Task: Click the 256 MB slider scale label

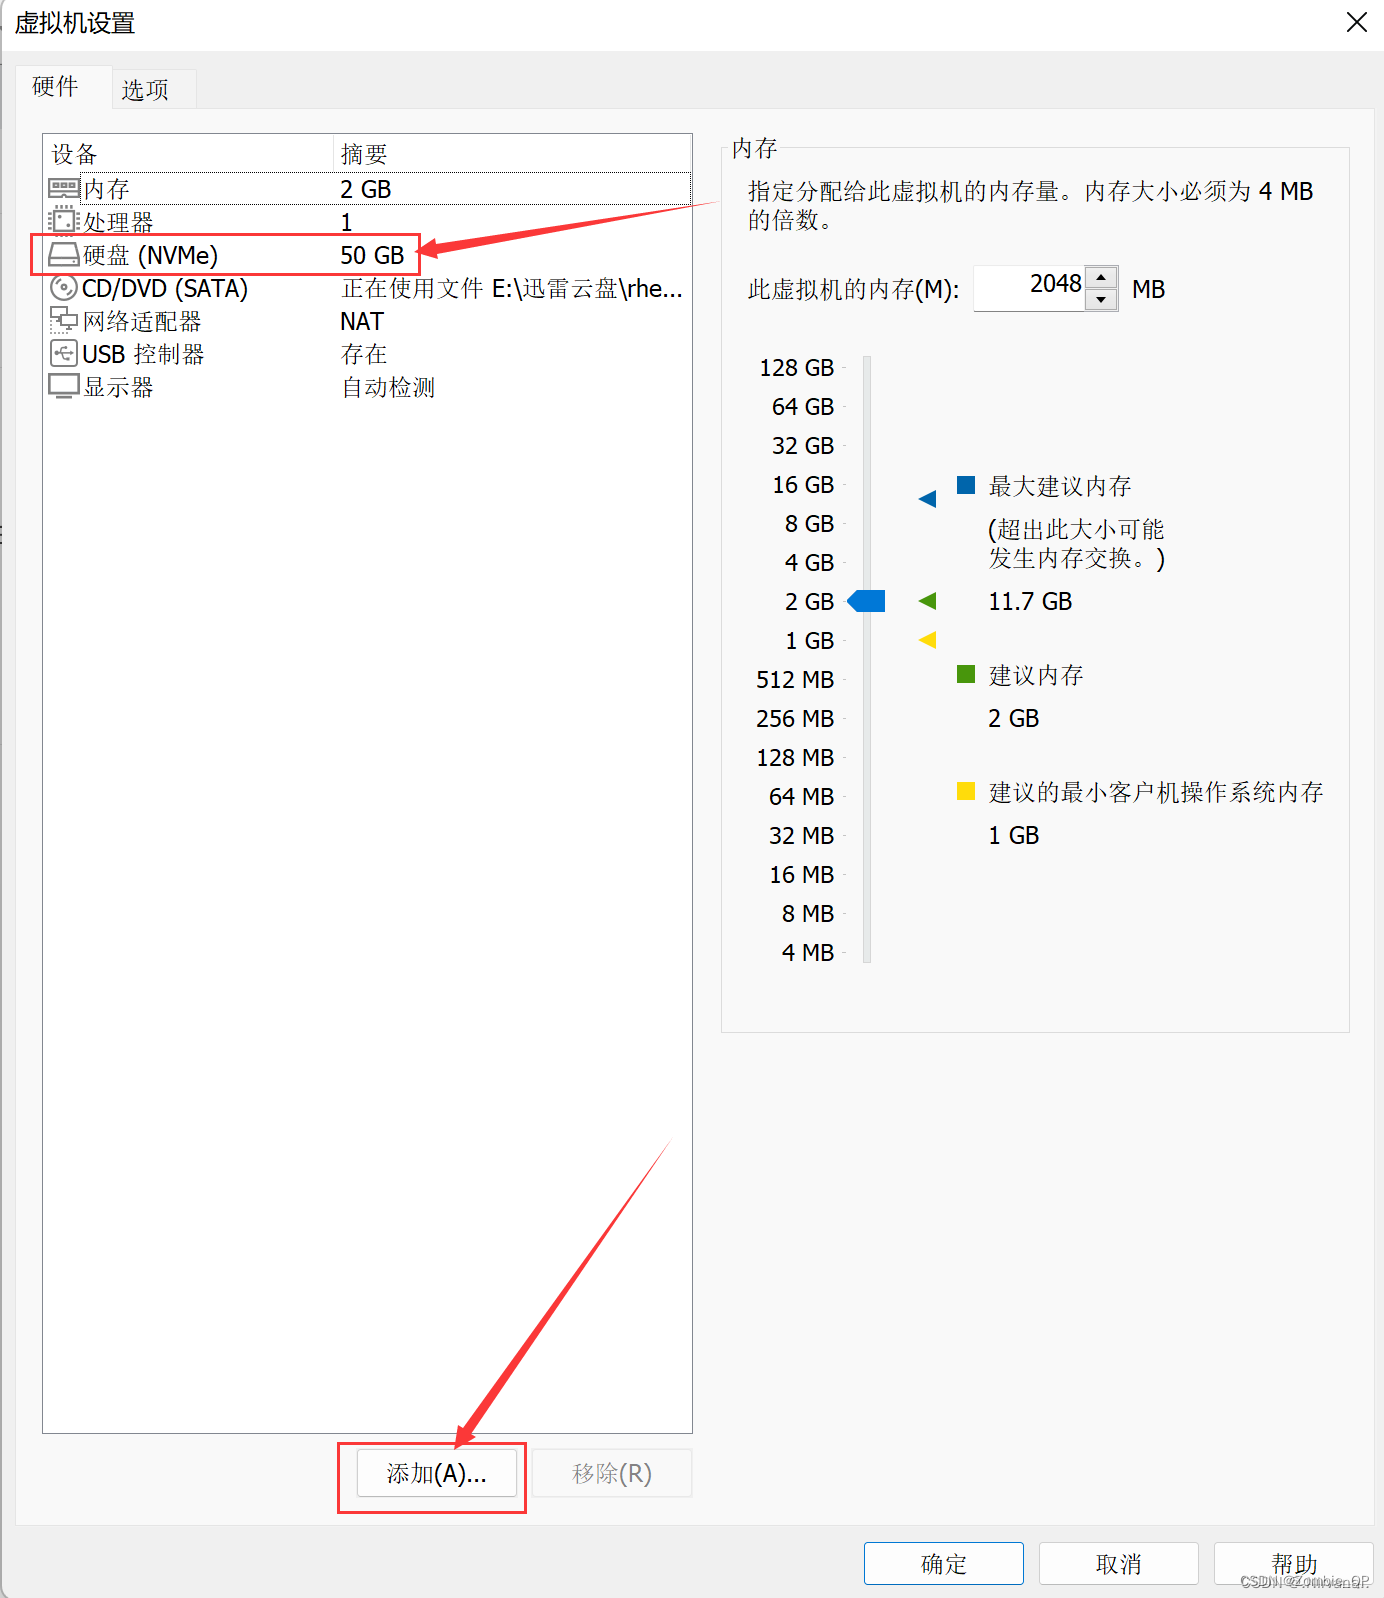Action: (x=795, y=719)
